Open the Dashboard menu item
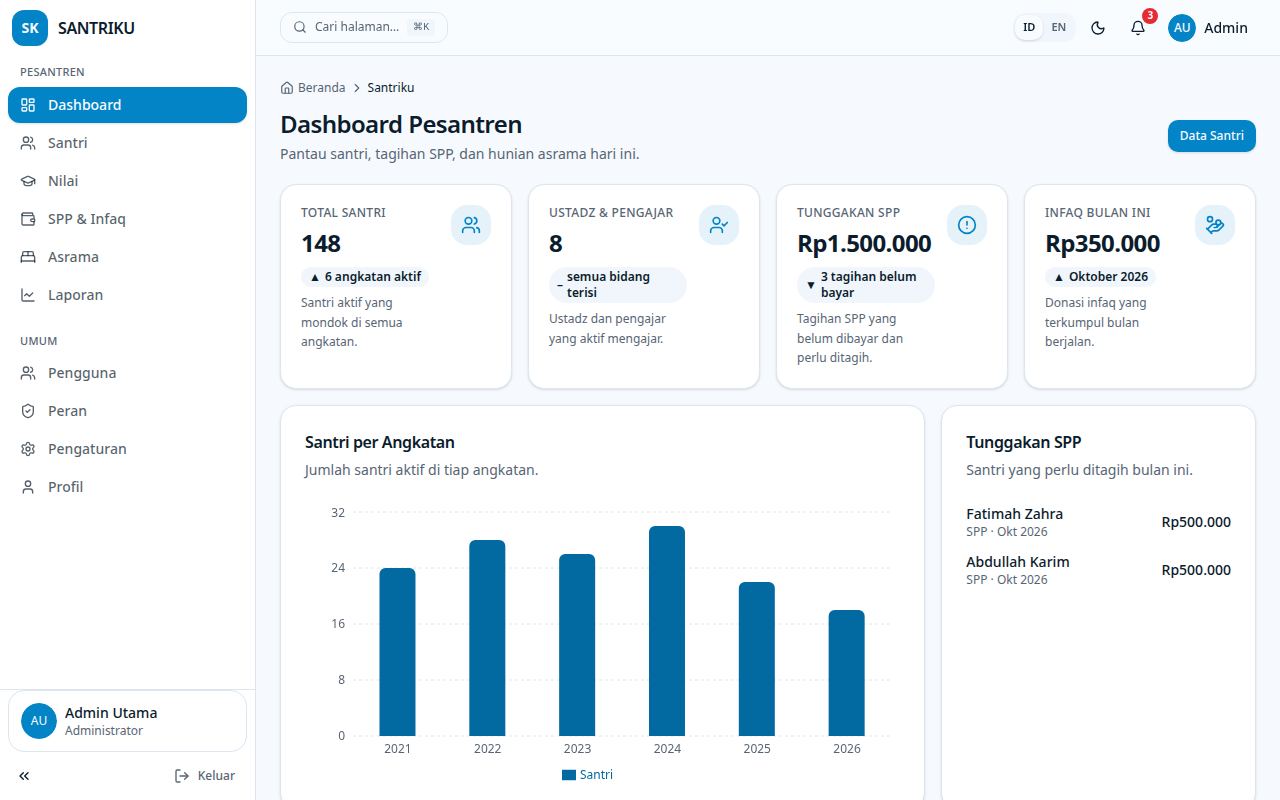Screen dimensions: 1280x800 point(127,105)
